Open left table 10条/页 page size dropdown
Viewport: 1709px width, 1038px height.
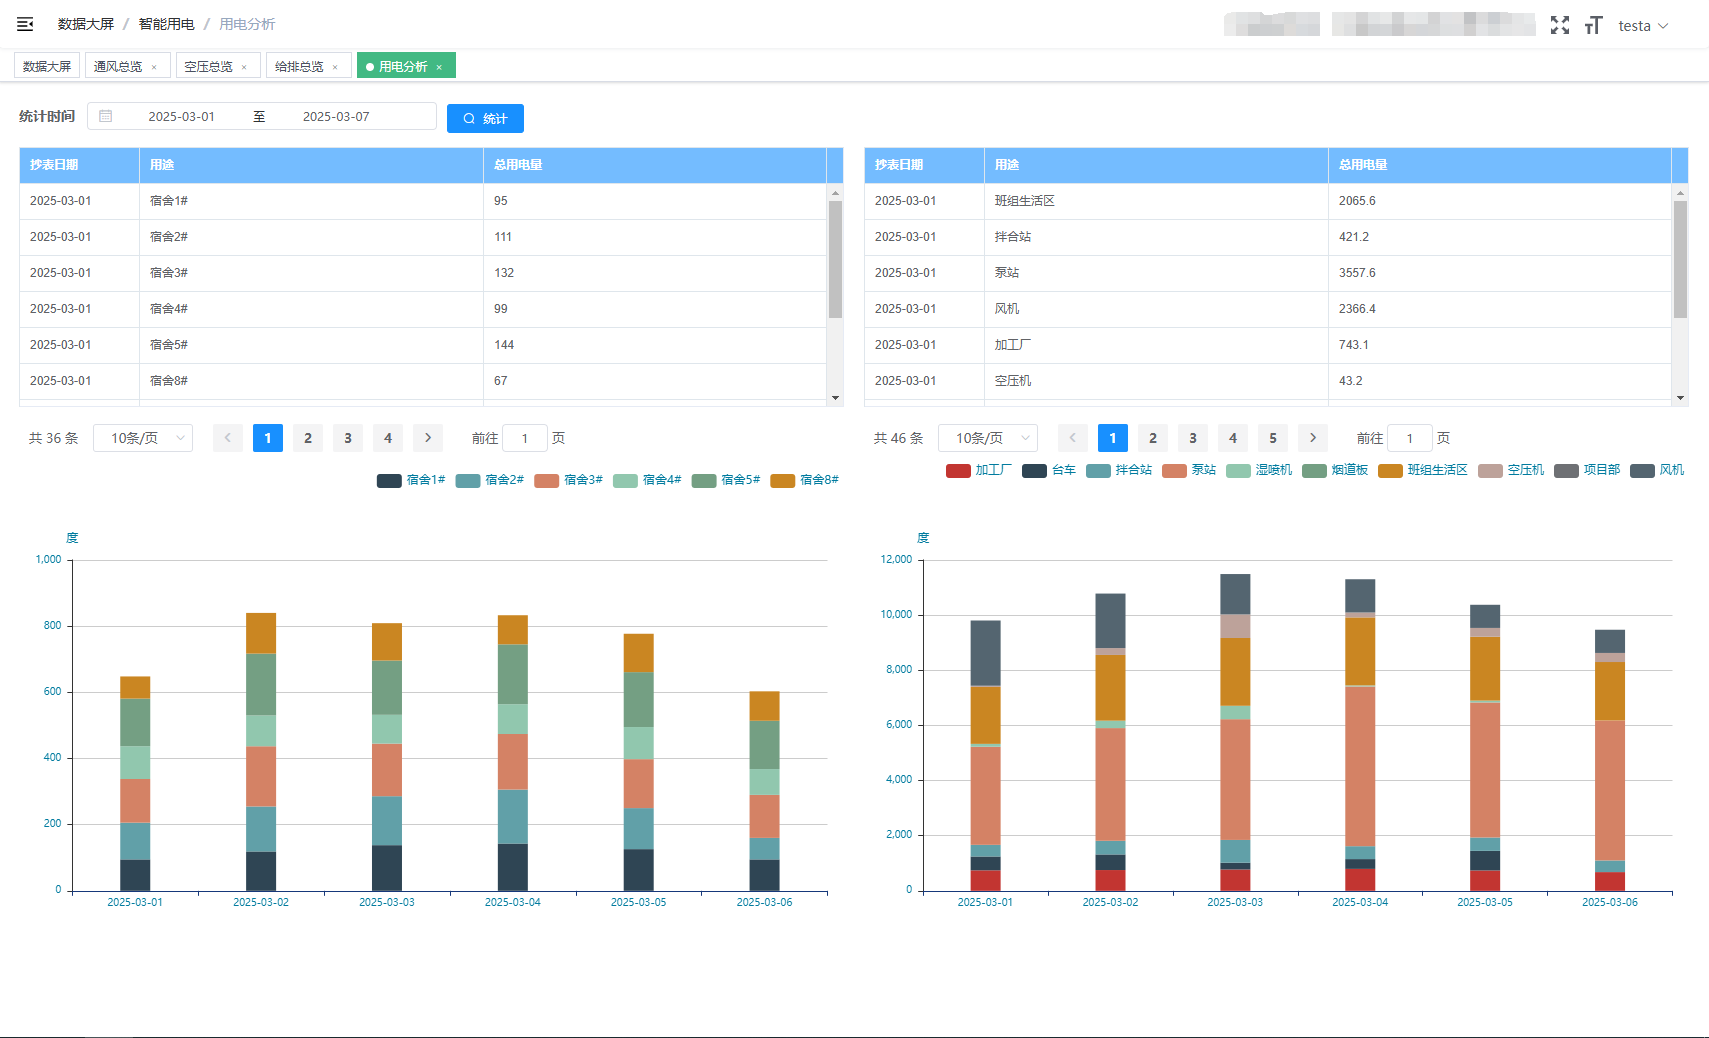pyautogui.click(x=143, y=438)
